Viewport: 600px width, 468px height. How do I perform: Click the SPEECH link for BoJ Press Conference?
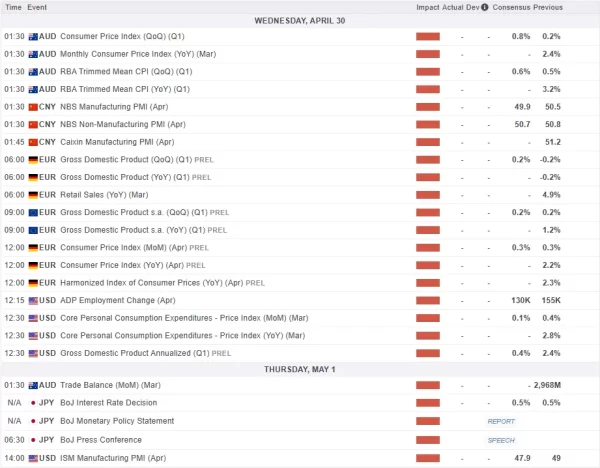[x=501, y=440]
